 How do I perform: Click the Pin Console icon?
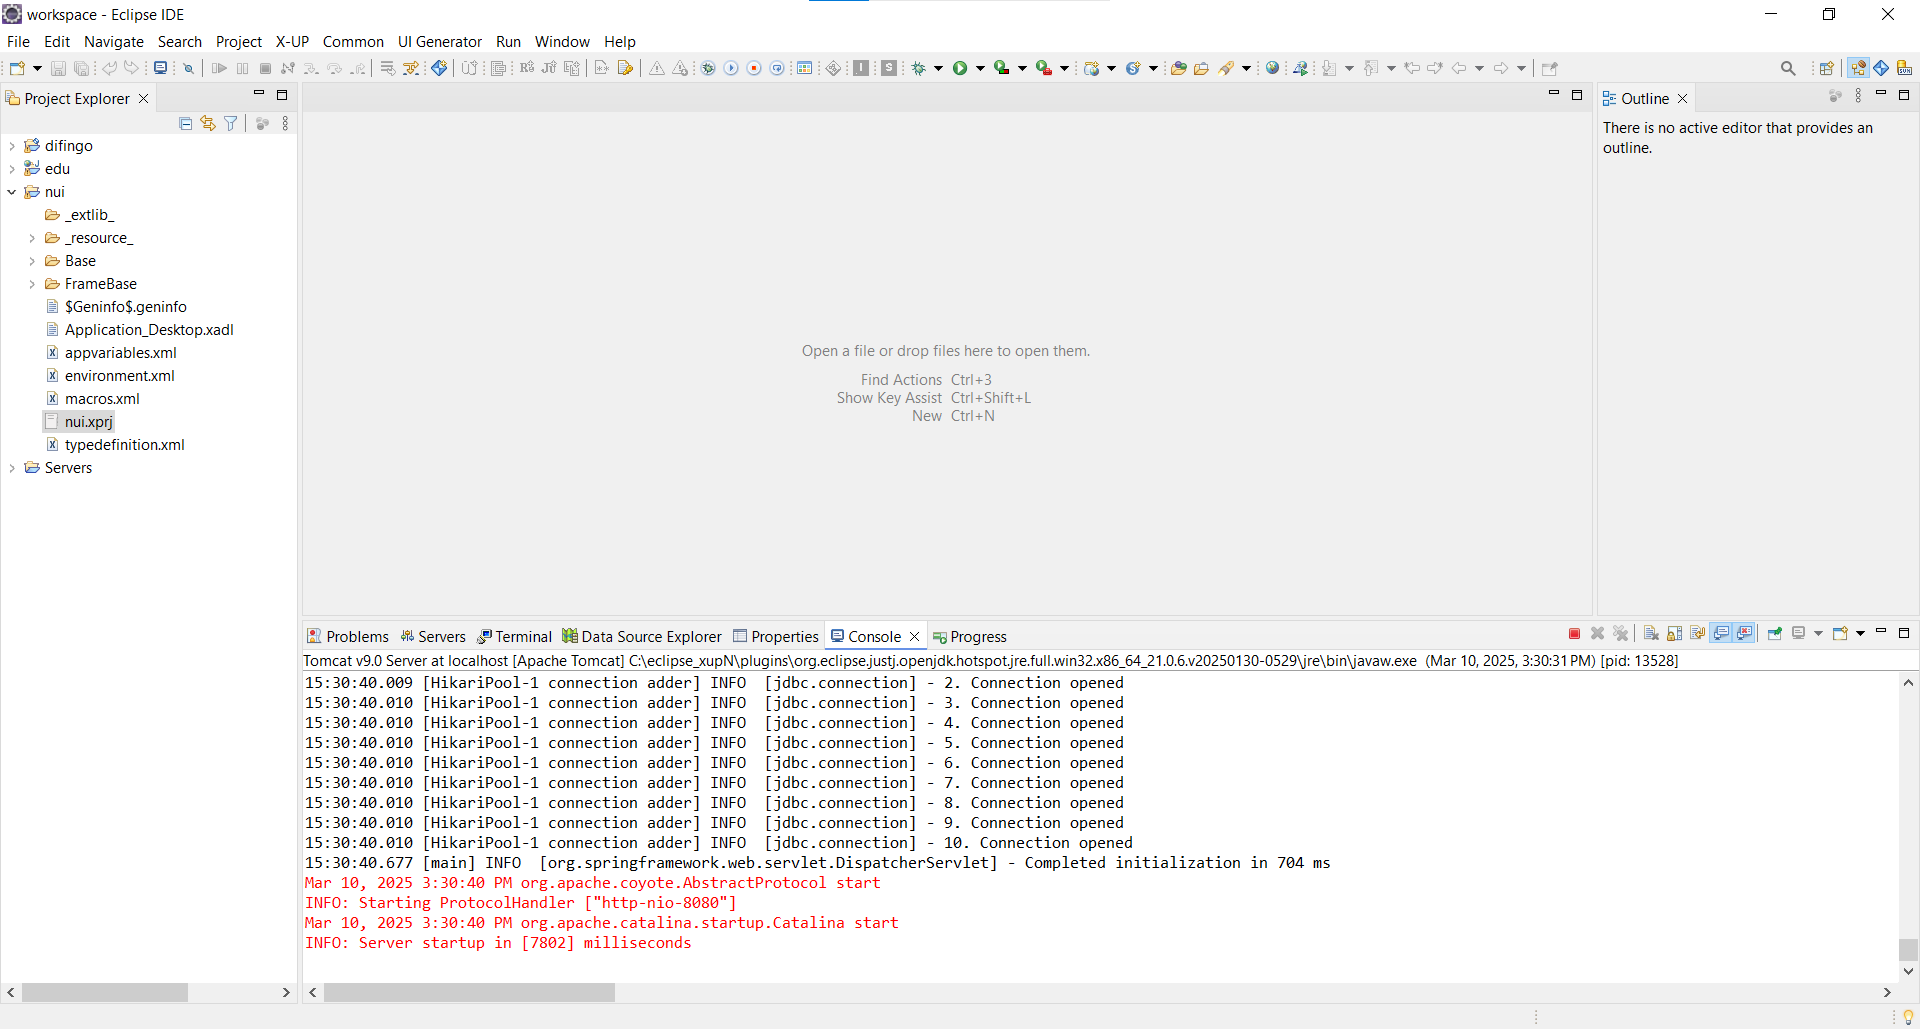coord(1775,634)
